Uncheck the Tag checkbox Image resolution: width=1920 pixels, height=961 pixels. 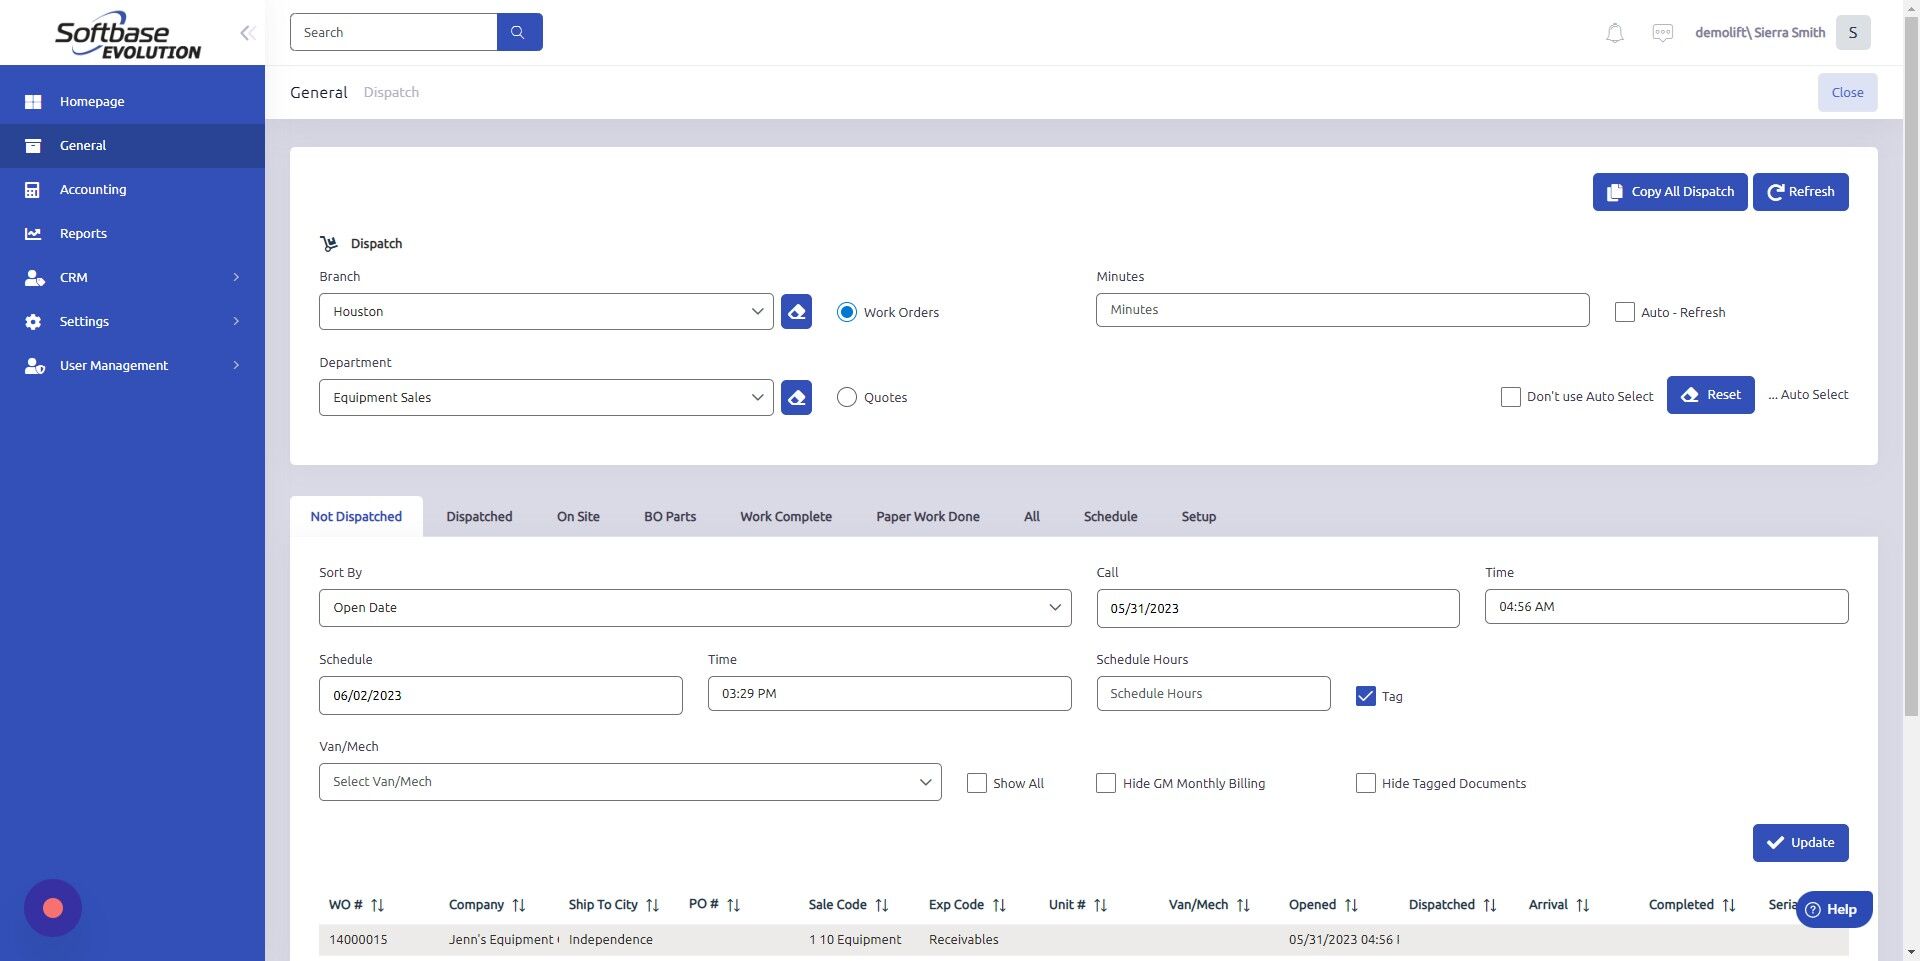1365,696
